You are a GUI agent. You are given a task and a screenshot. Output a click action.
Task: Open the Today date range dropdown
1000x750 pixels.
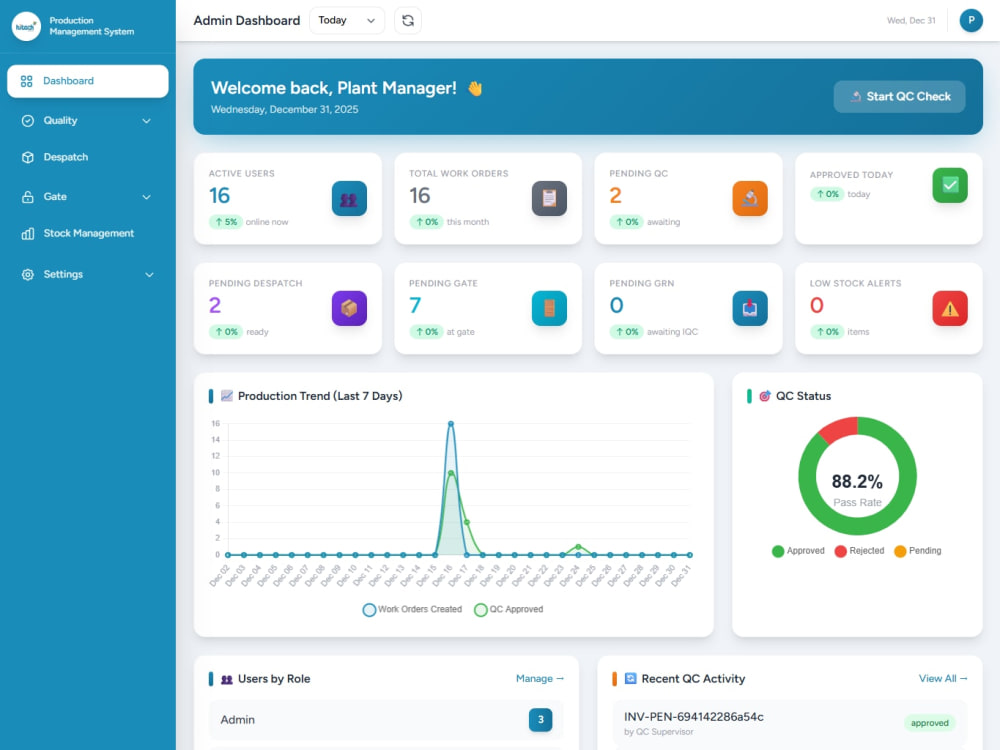tap(347, 20)
